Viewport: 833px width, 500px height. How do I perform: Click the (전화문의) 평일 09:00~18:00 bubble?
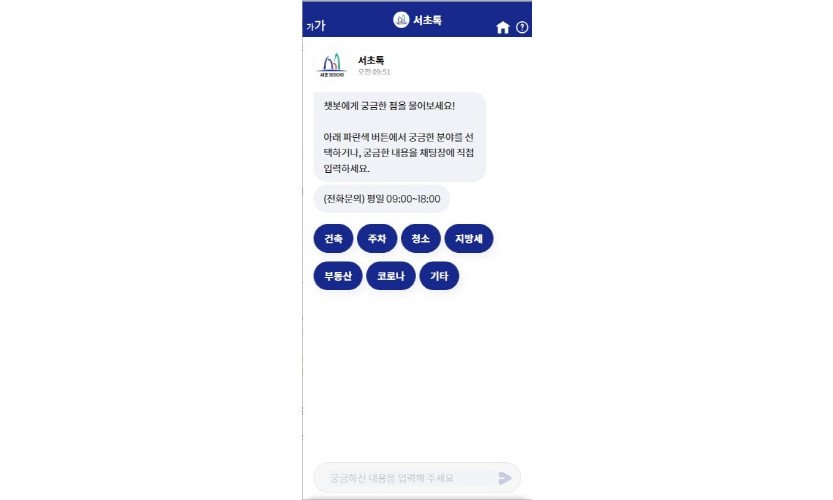tap(381, 199)
